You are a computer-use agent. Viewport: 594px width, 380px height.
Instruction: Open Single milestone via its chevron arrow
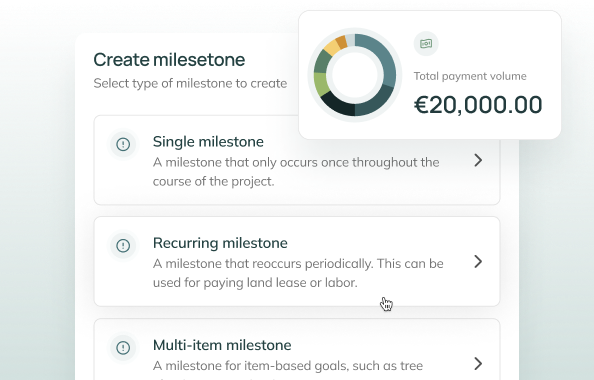point(478,160)
